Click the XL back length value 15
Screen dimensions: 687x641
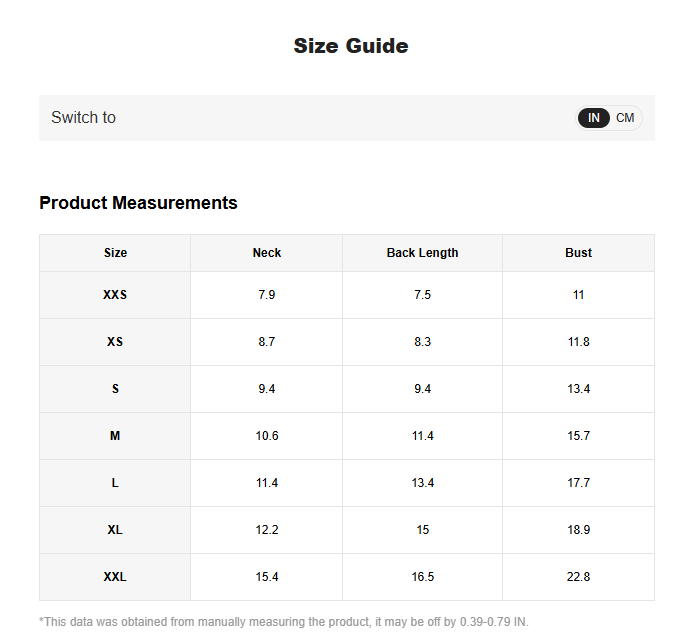pos(422,530)
